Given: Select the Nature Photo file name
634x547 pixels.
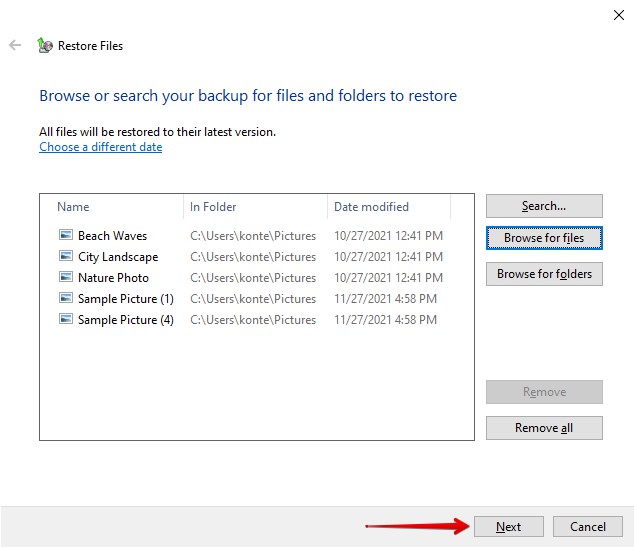Looking at the screenshot, I should coord(113,278).
